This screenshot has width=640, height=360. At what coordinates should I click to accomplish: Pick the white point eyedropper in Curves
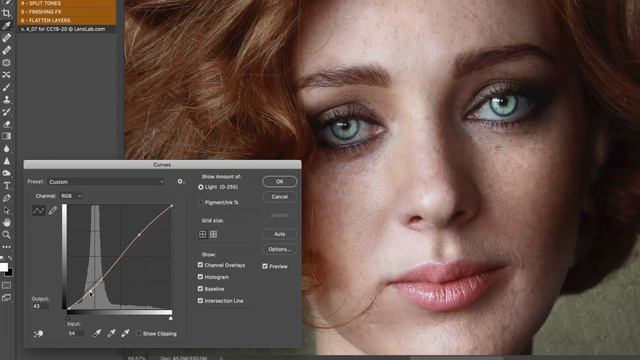125,333
